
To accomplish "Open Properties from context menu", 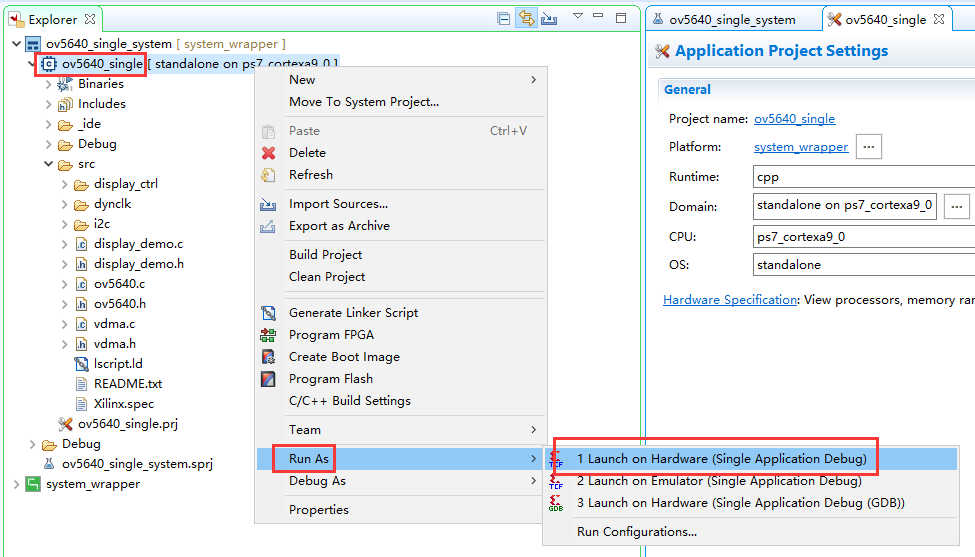I will tap(401, 510).
